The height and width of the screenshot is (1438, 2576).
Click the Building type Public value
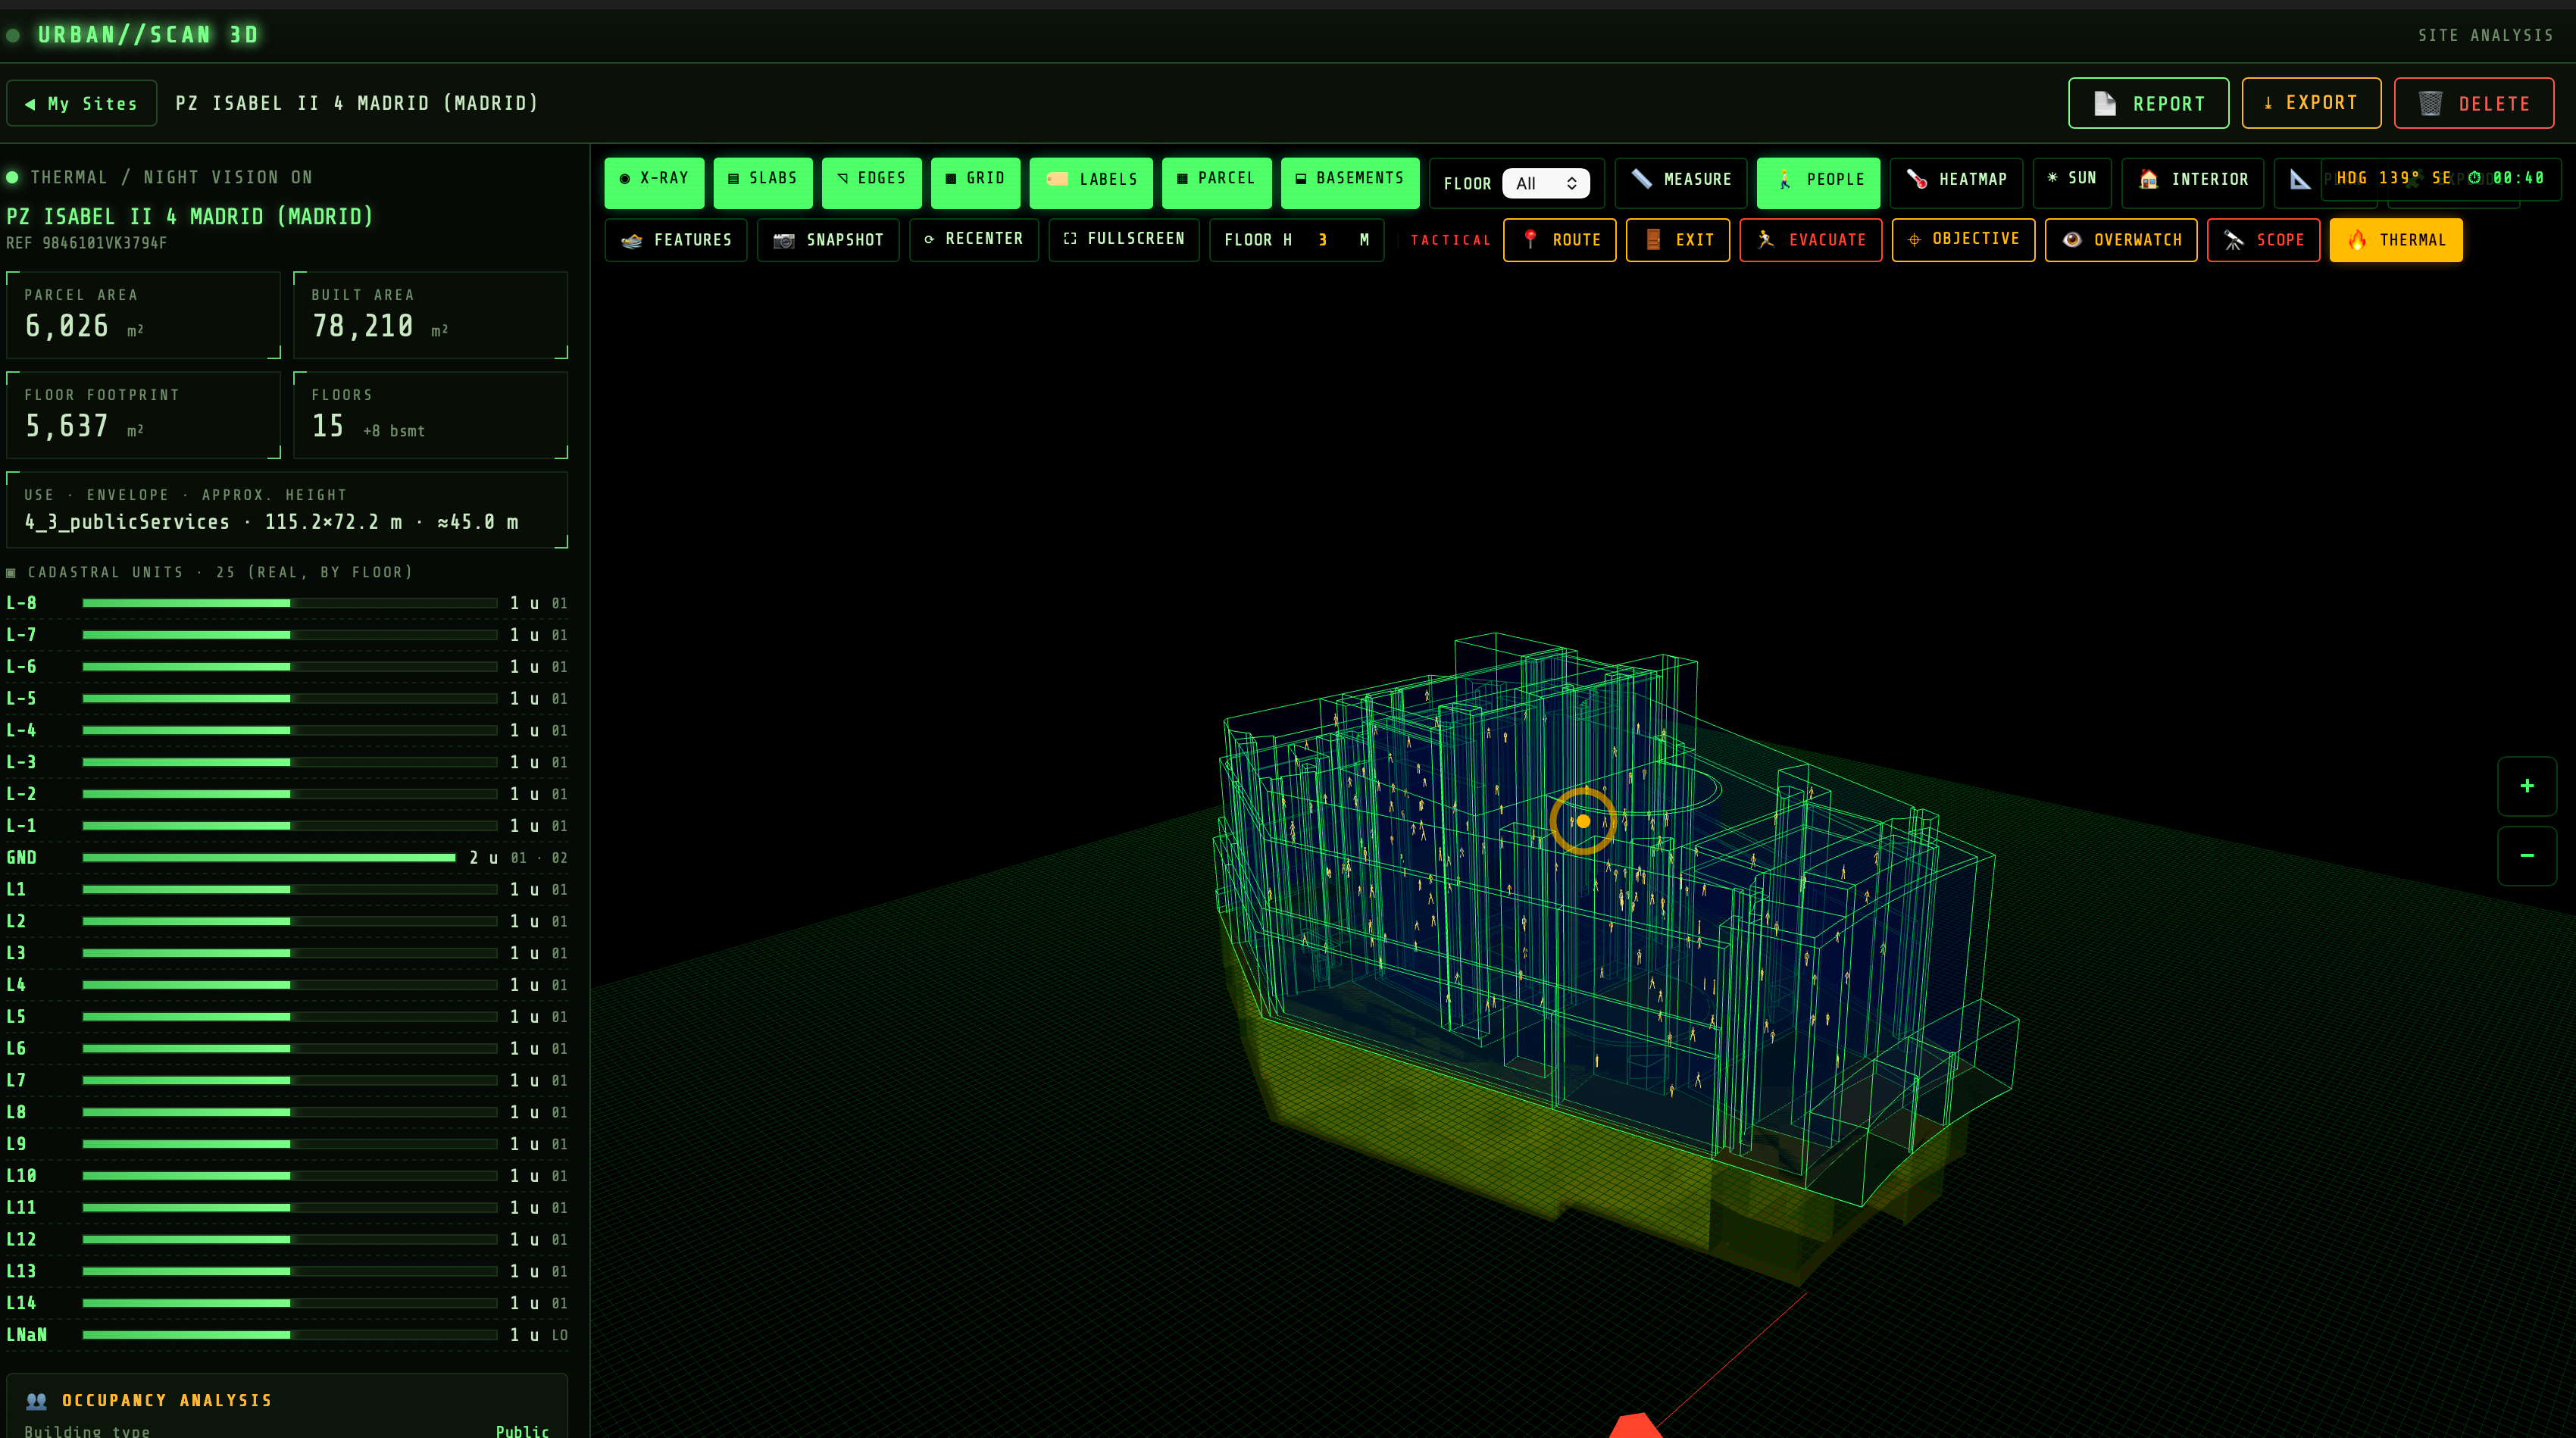(522, 1431)
